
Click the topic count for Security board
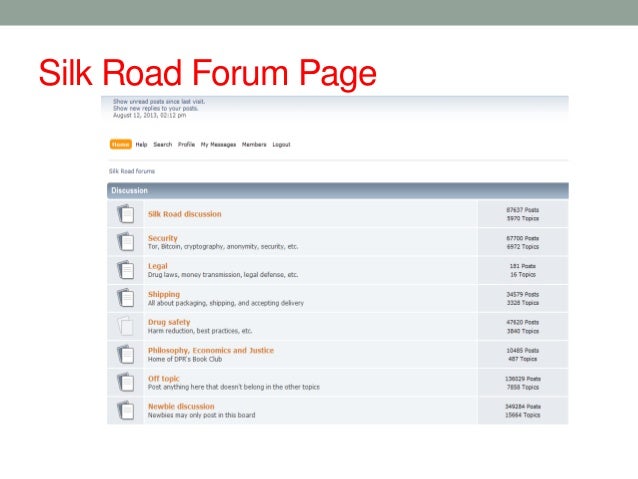[523, 247]
